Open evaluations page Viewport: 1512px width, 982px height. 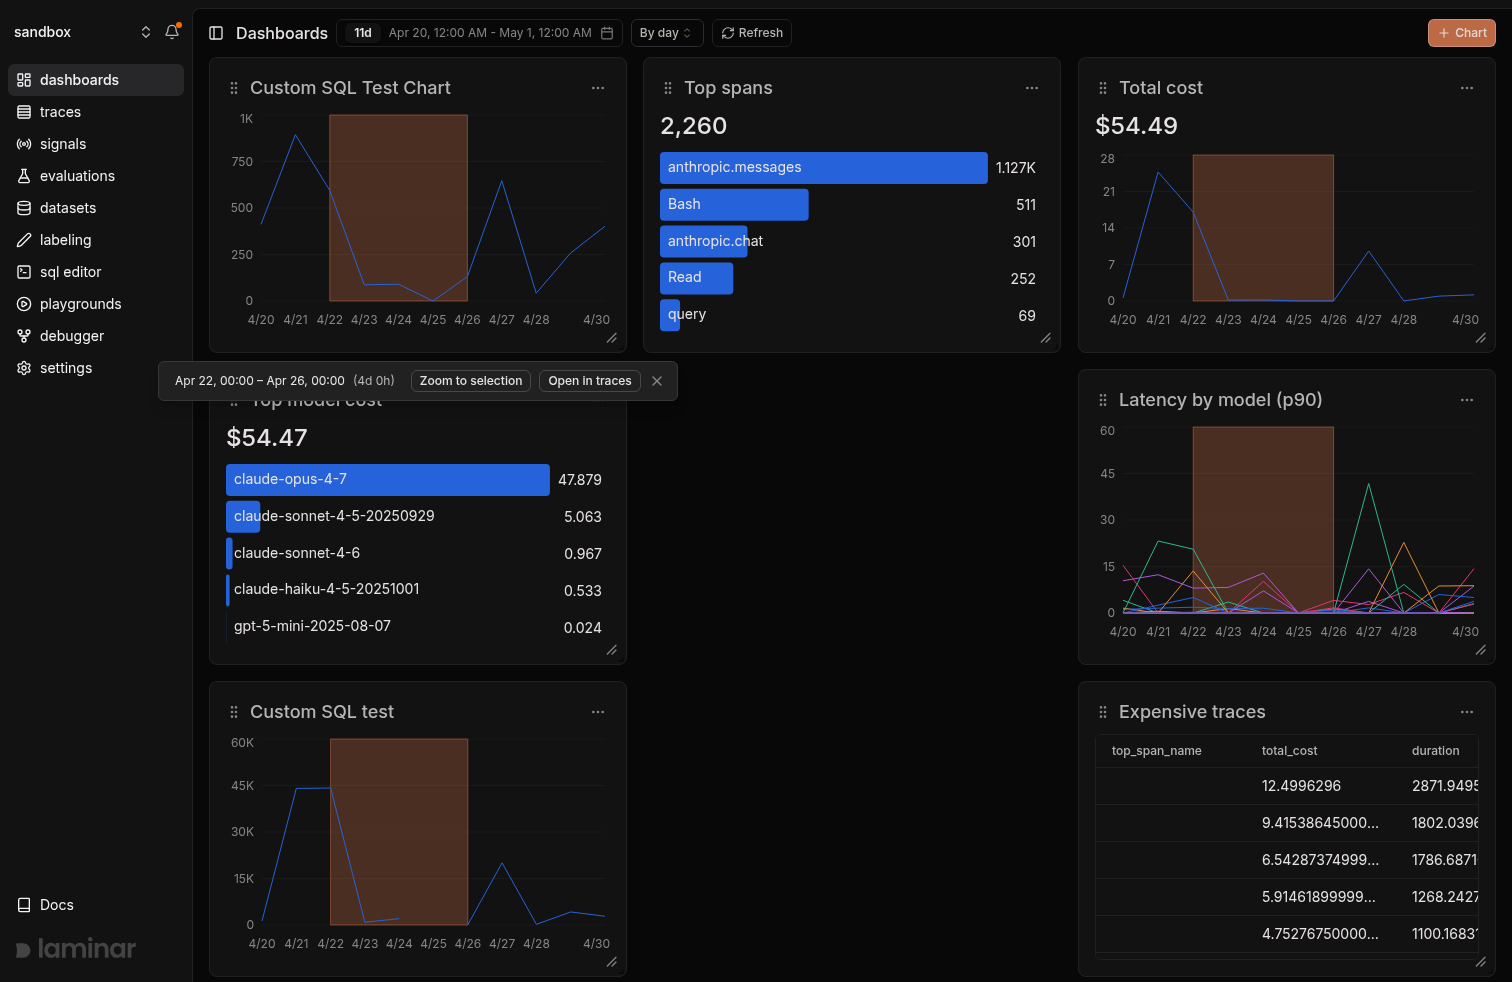[x=96, y=176]
